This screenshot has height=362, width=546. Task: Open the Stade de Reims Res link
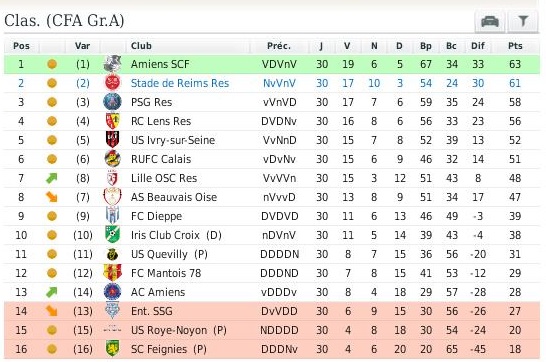click(x=180, y=83)
